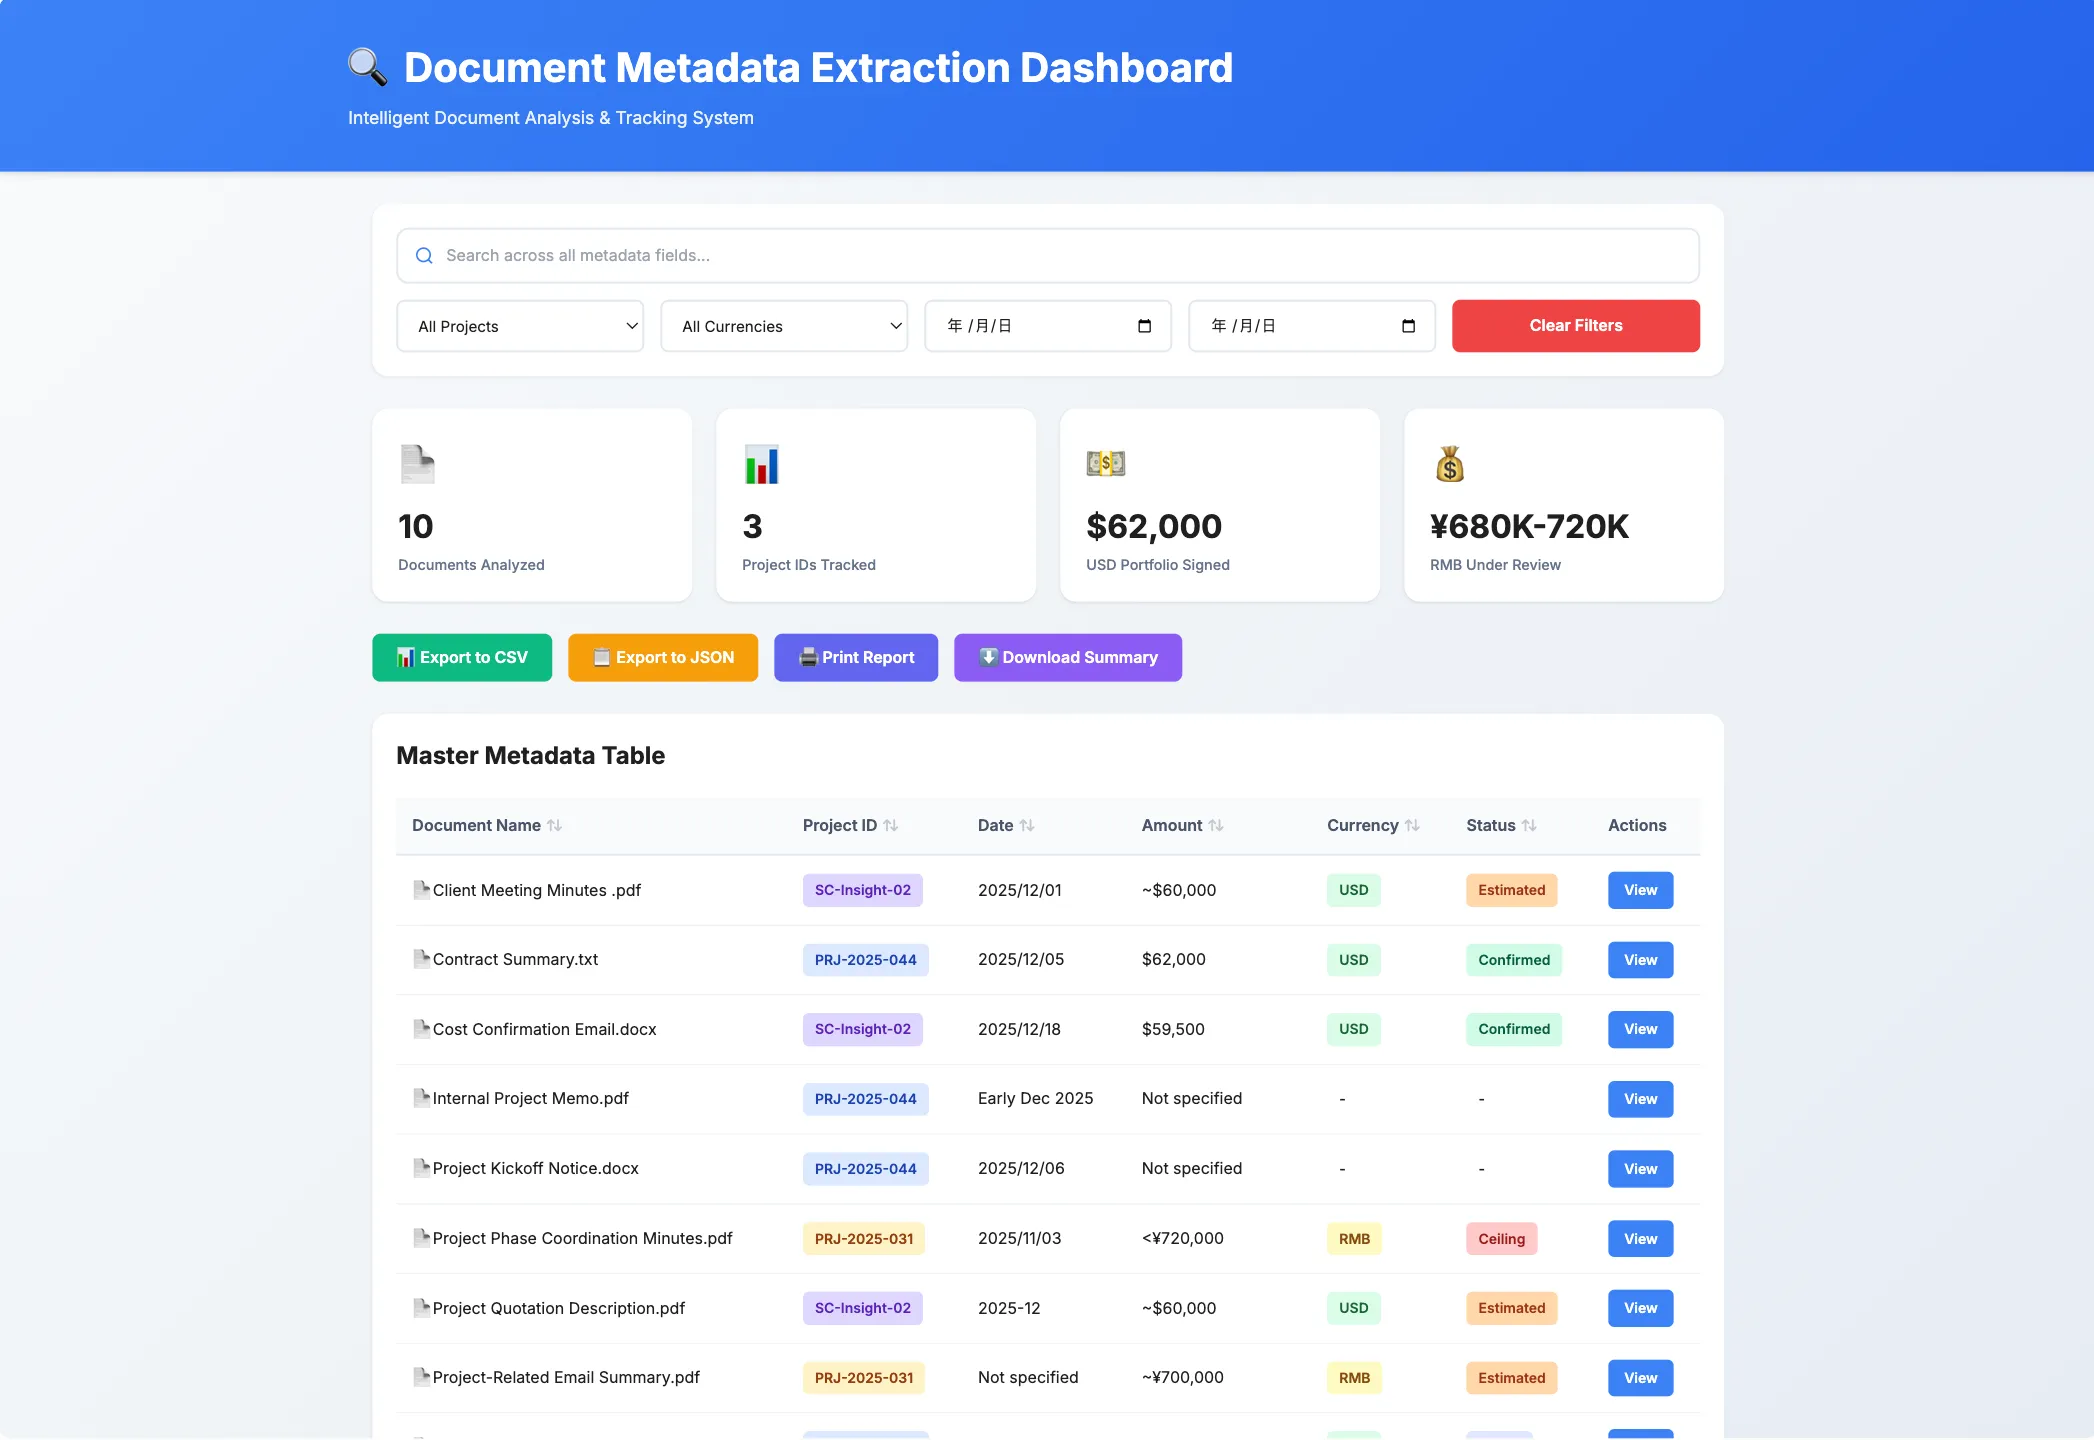Export the table to CSV
This screenshot has height=1440, width=2094.
pyautogui.click(x=462, y=658)
